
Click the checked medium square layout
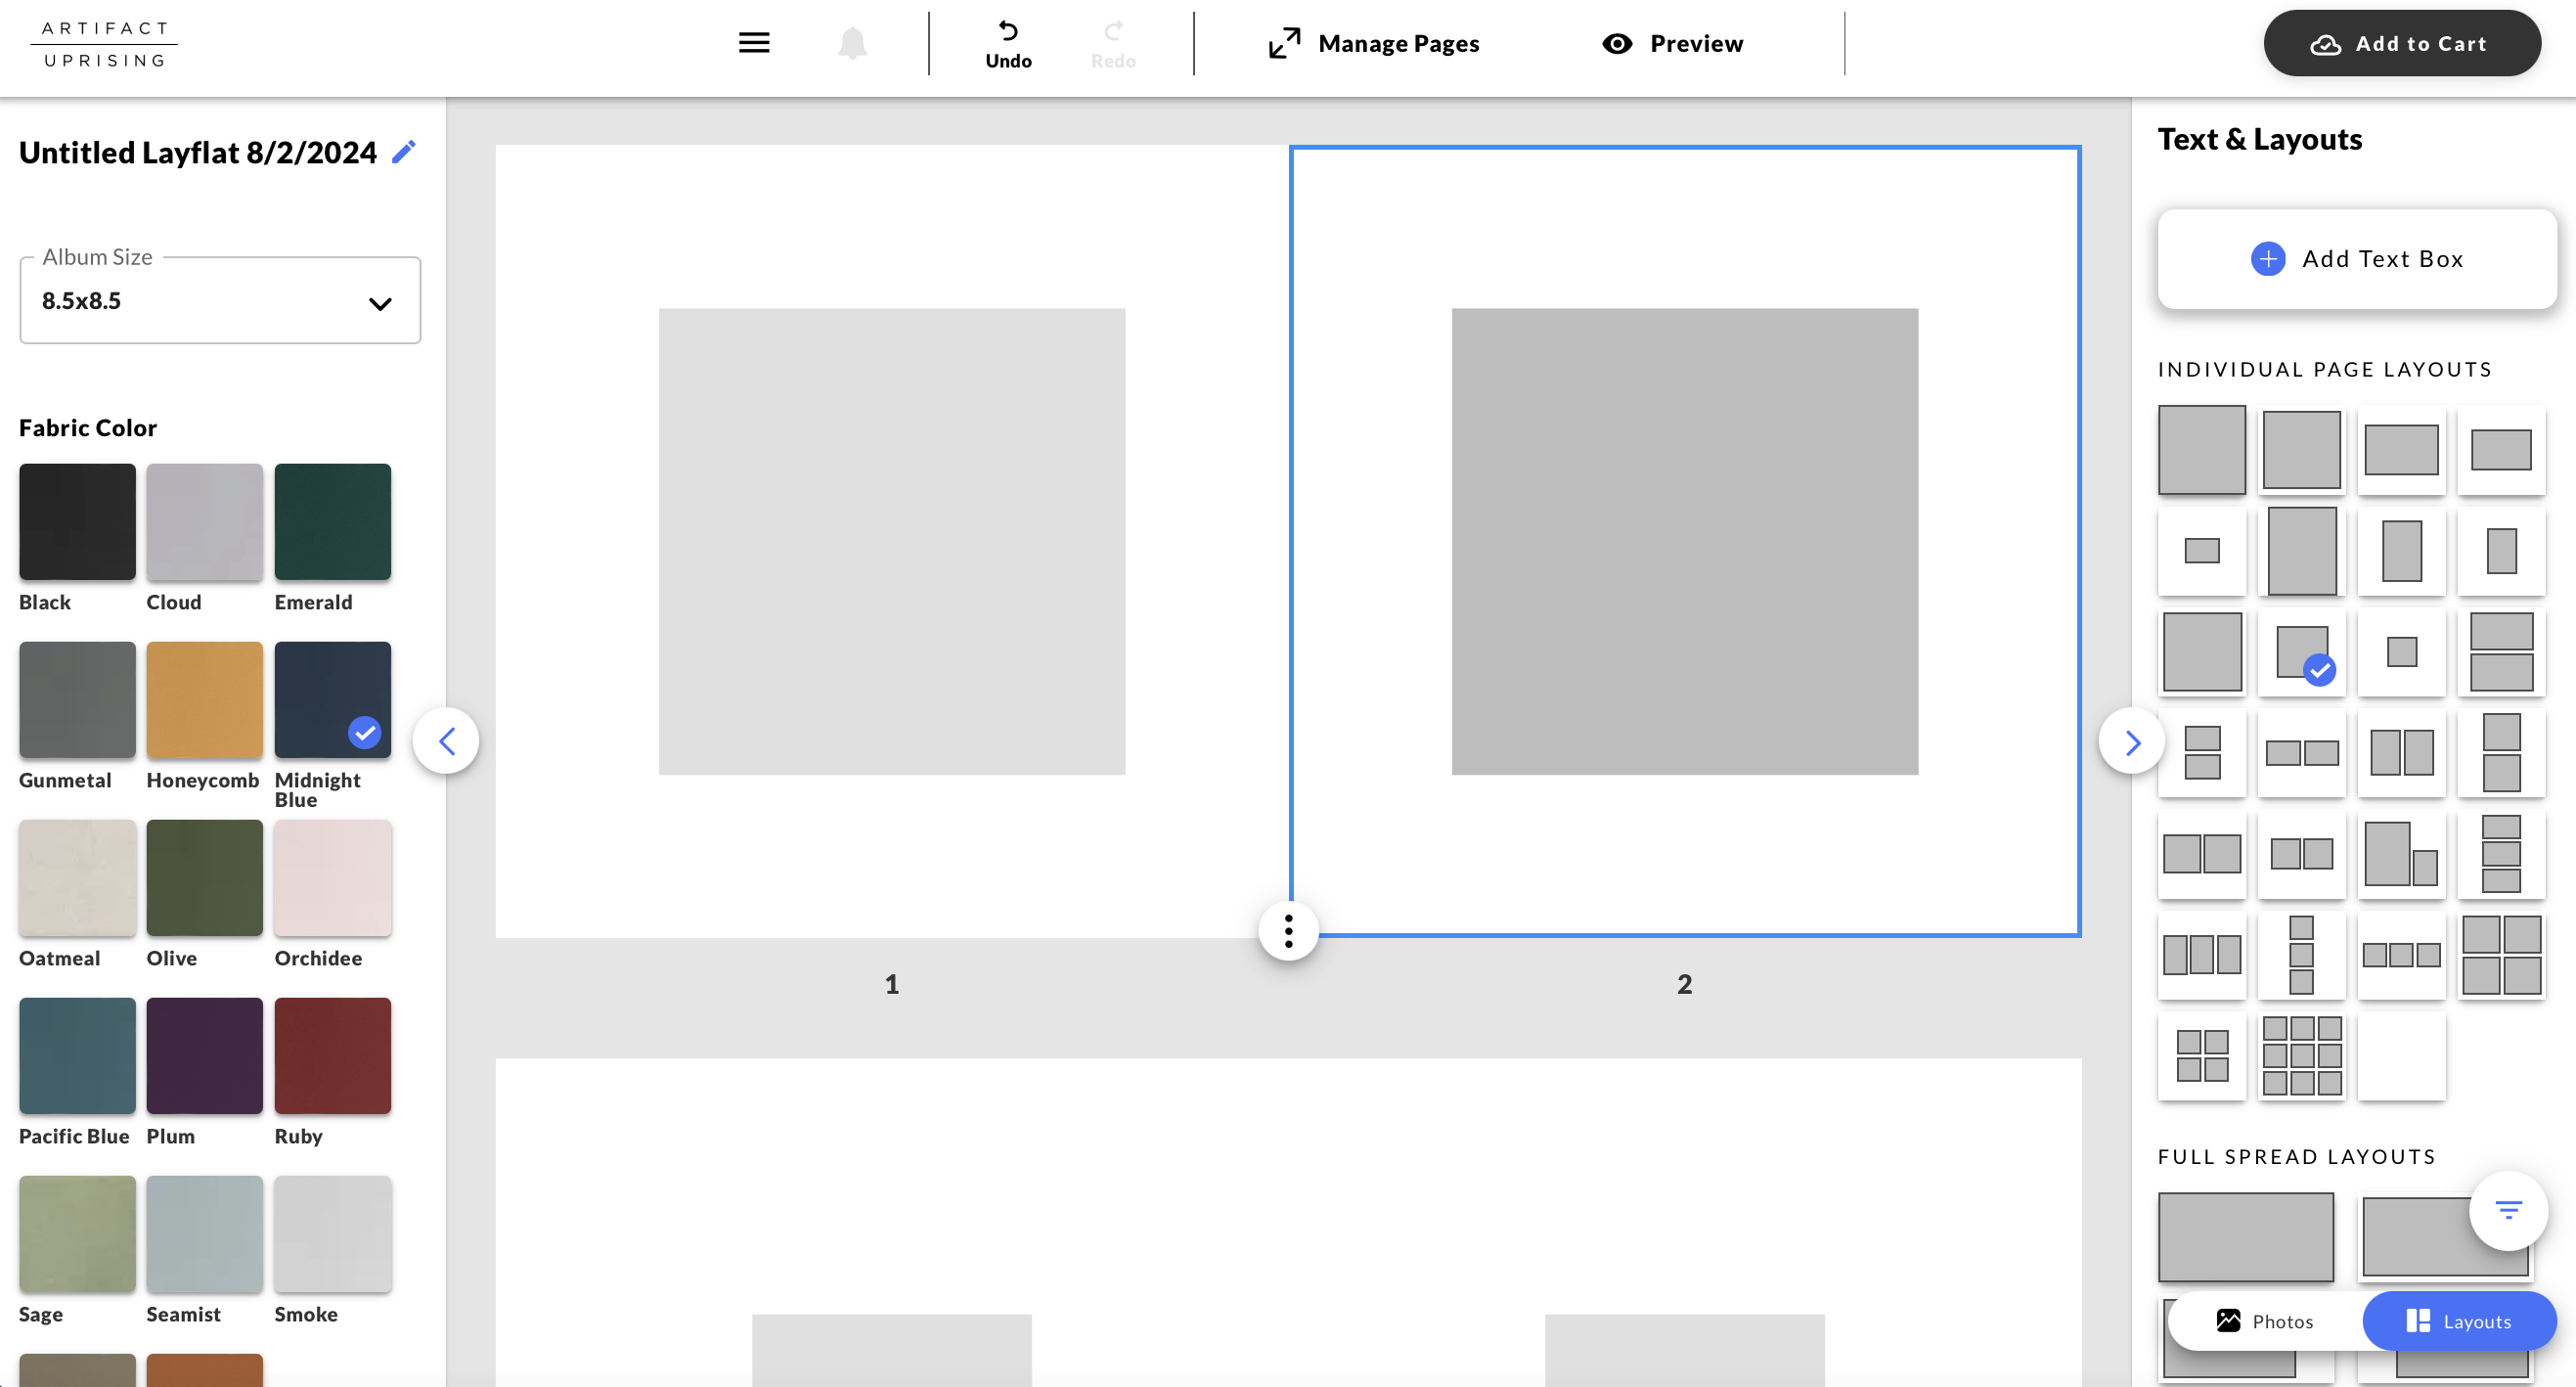coord(2301,652)
